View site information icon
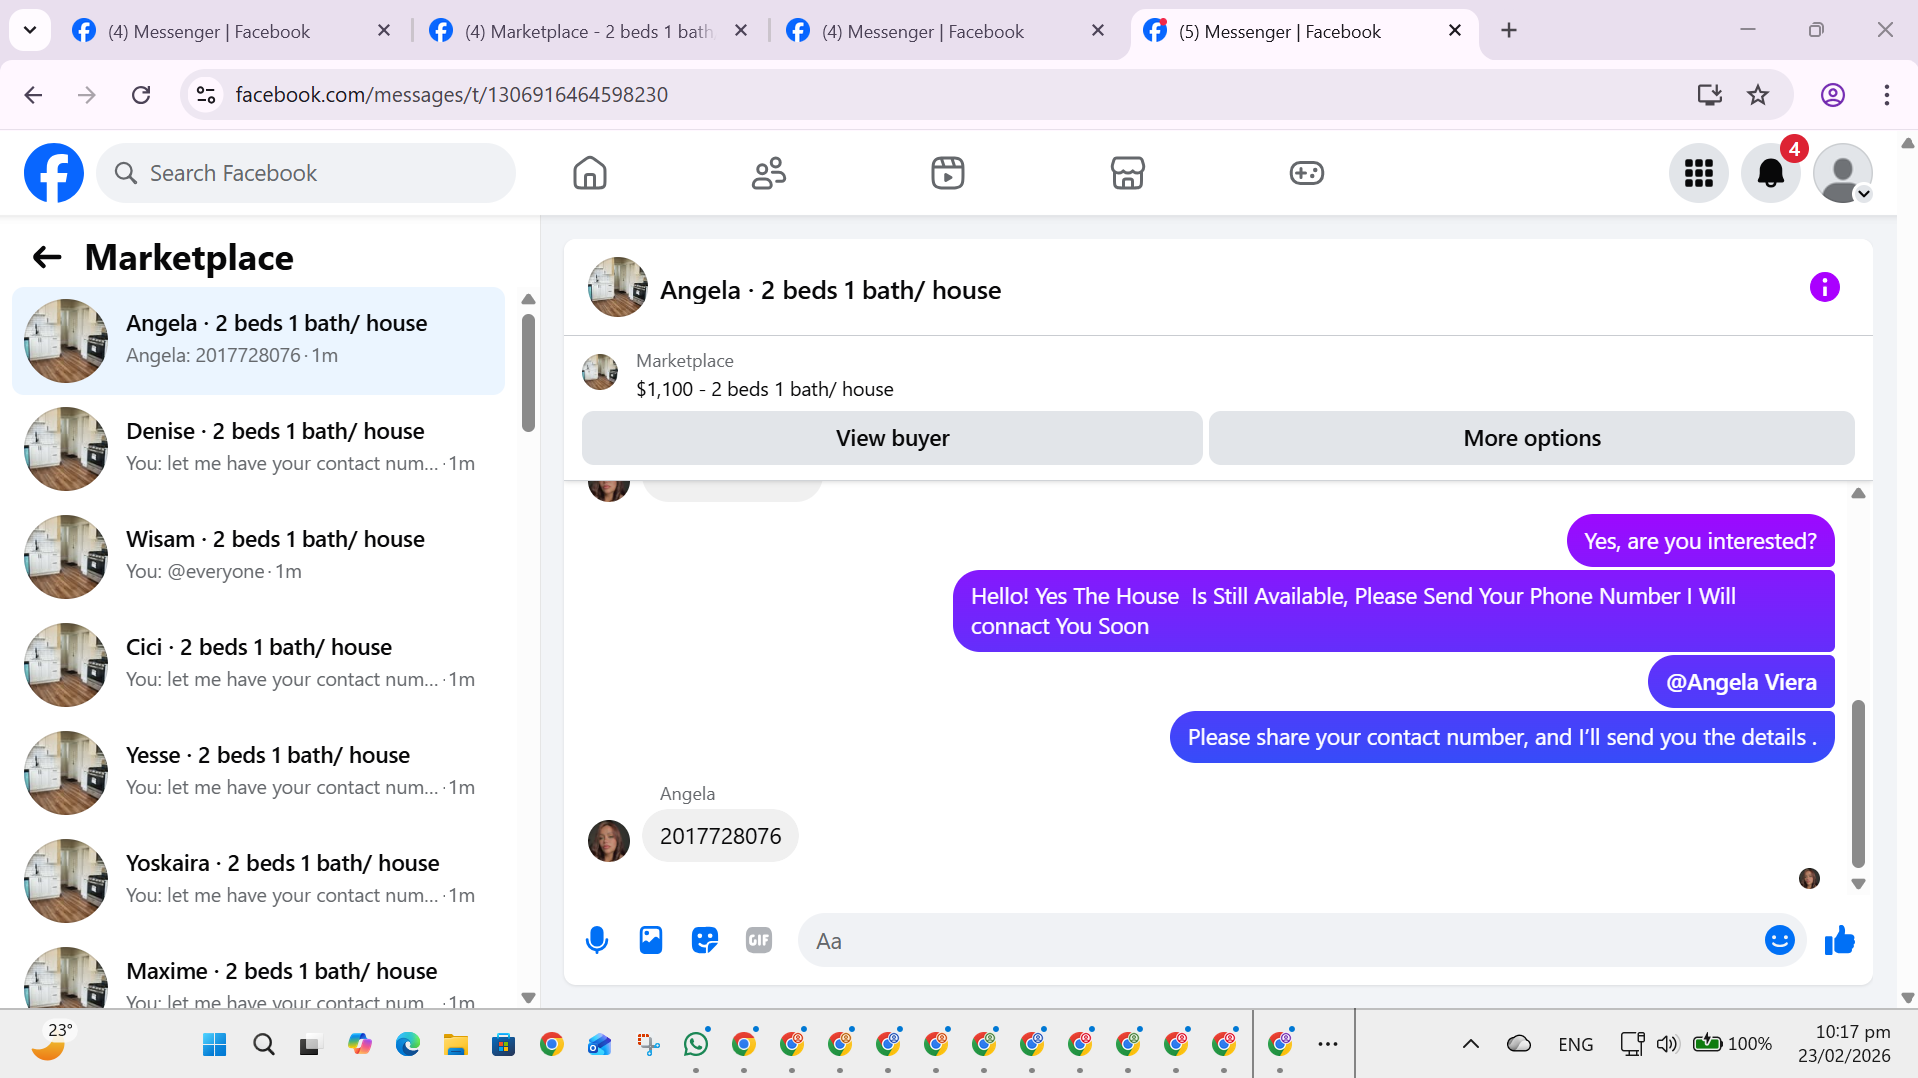 pyautogui.click(x=206, y=95)
